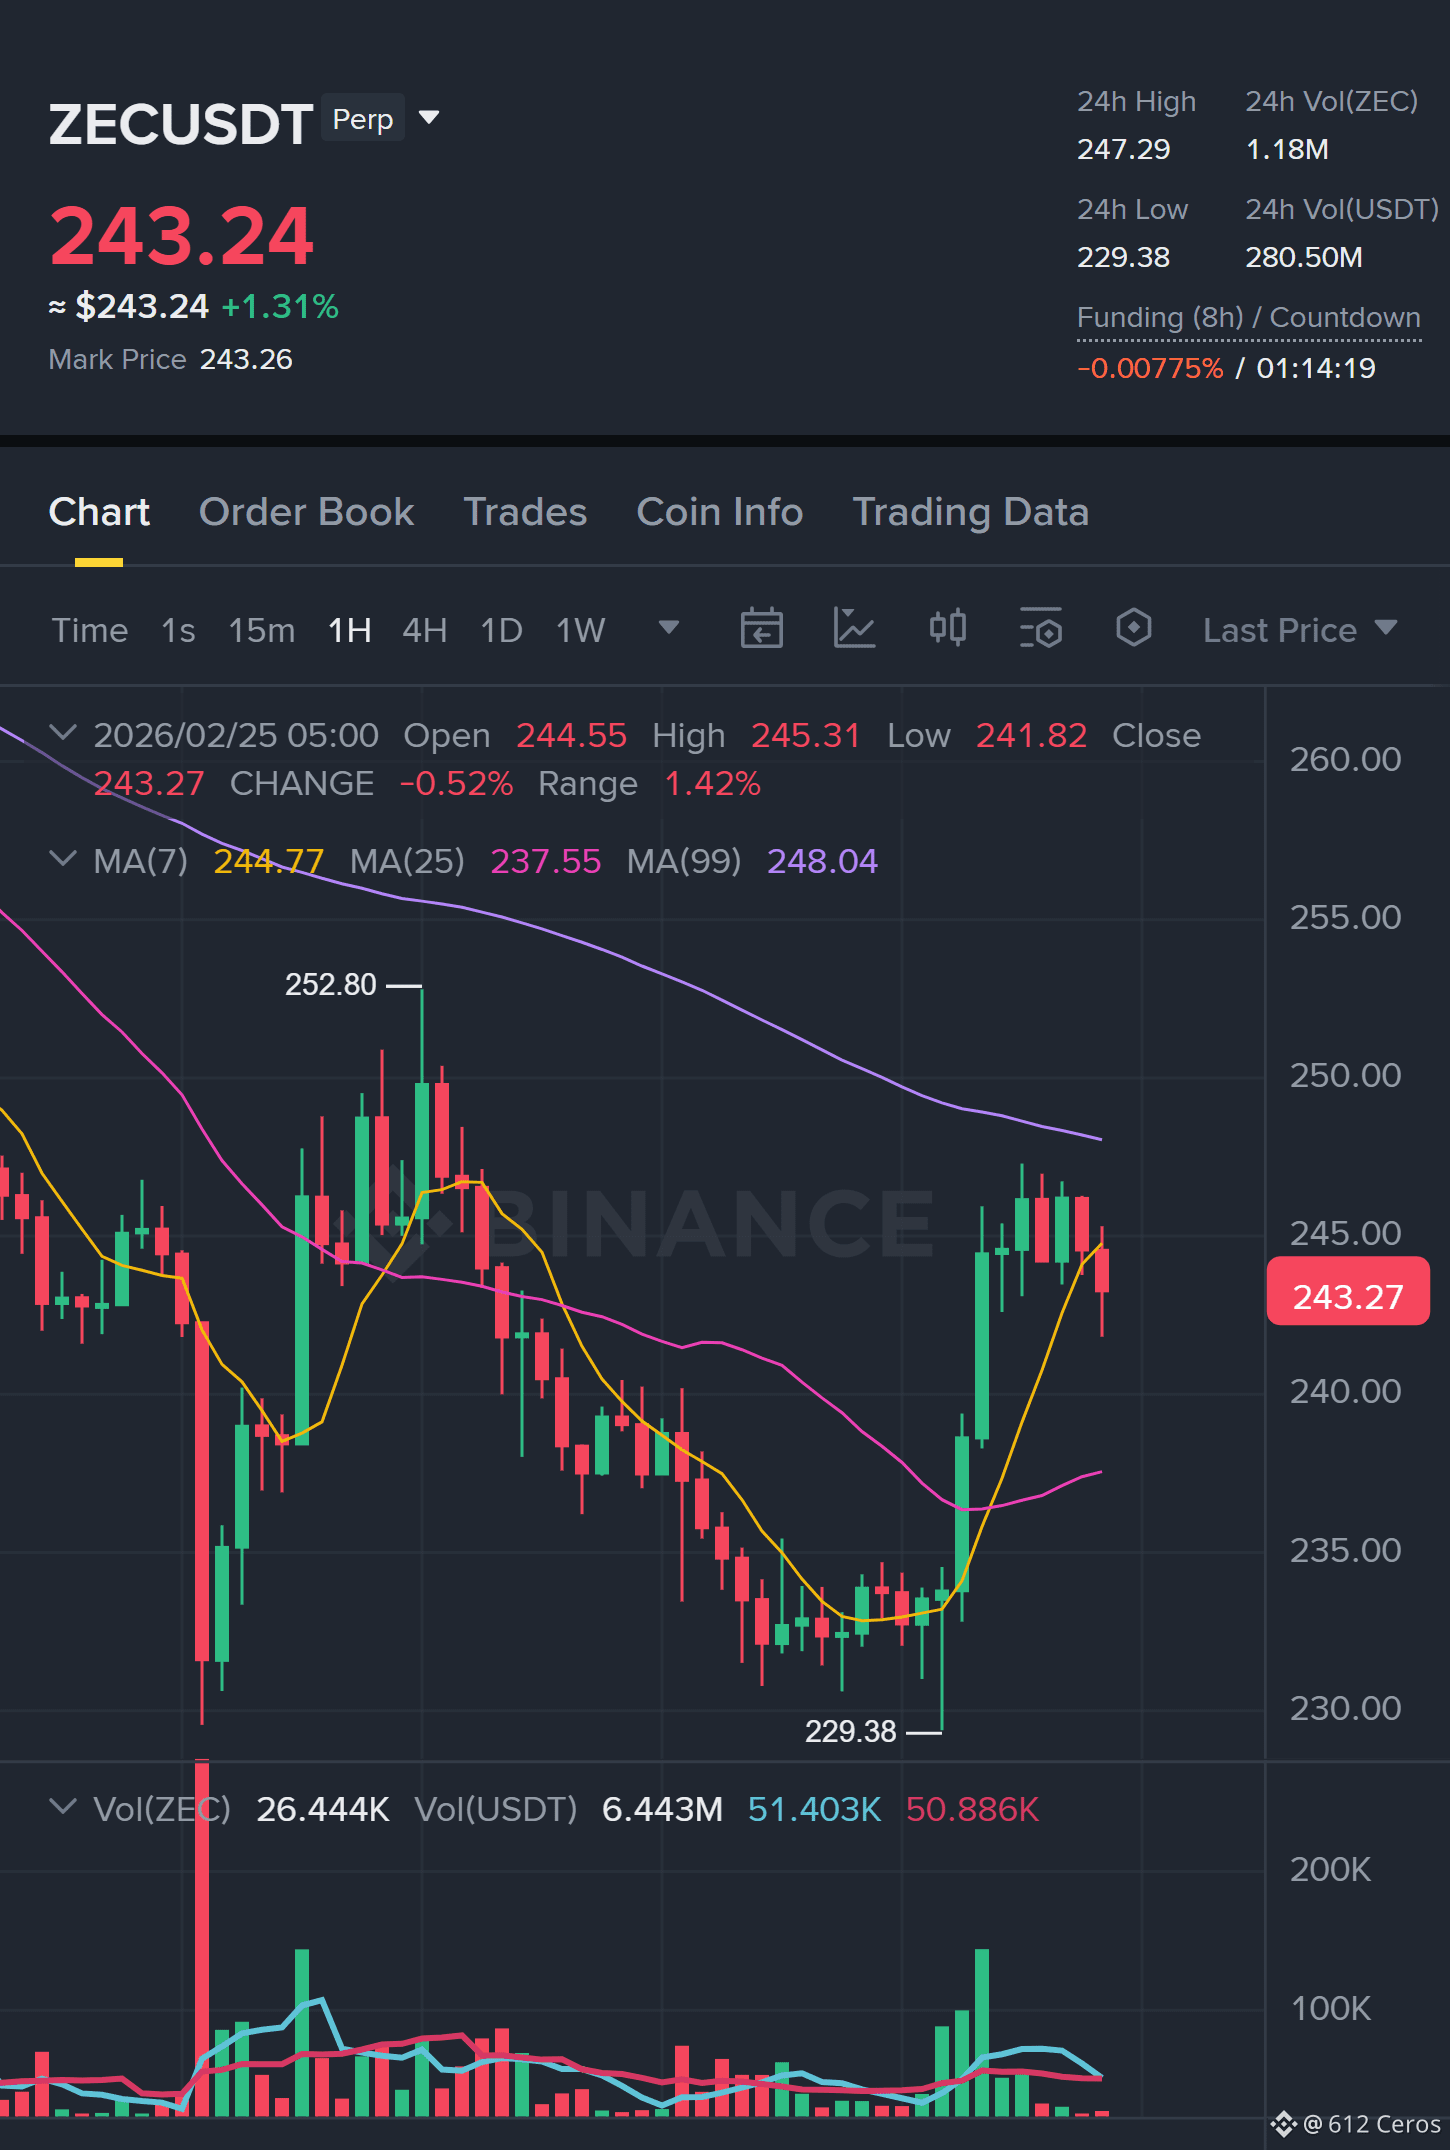Switch to the Order Book tab
This screenshot has height=2150, width=1450.
(307, 512)
